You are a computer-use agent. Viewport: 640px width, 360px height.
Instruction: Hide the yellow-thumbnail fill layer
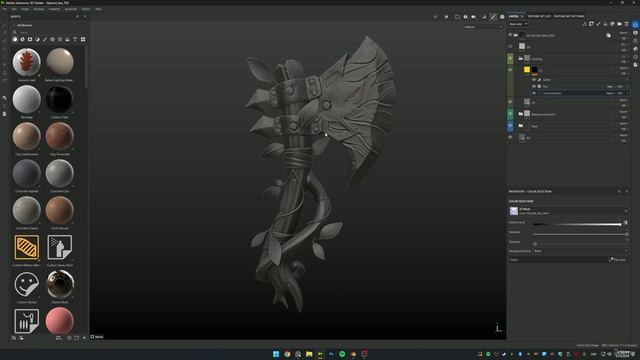[510, 70]
